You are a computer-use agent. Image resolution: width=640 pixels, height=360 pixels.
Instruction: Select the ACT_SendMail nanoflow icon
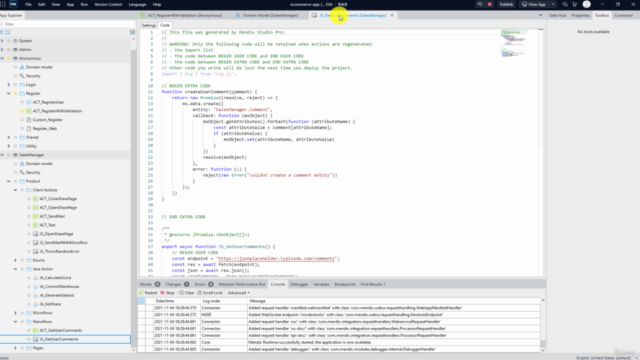(x=36, y=216)
